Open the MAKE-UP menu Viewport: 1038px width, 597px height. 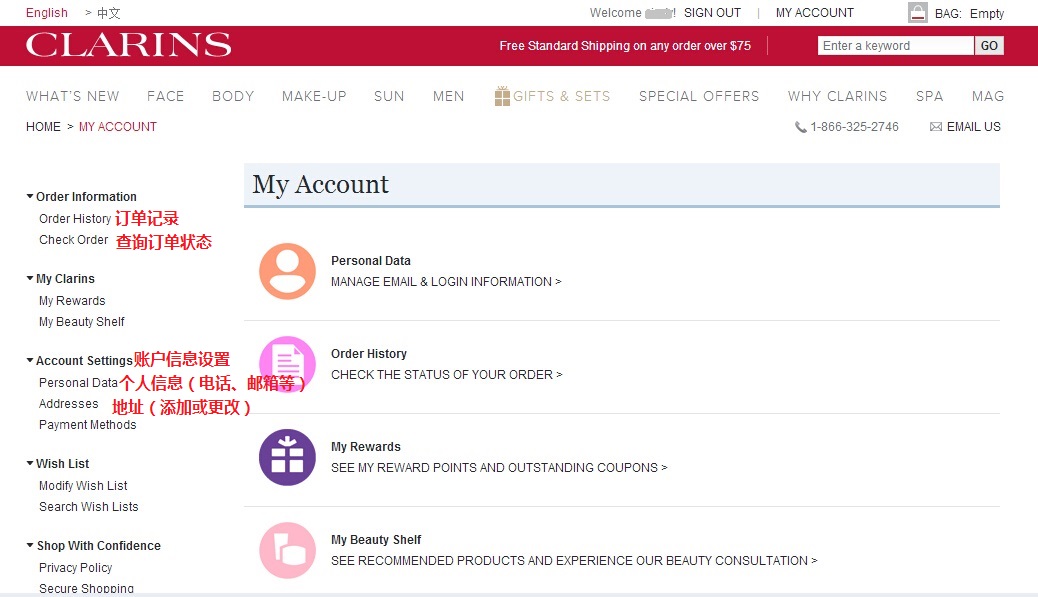[314, 96]
